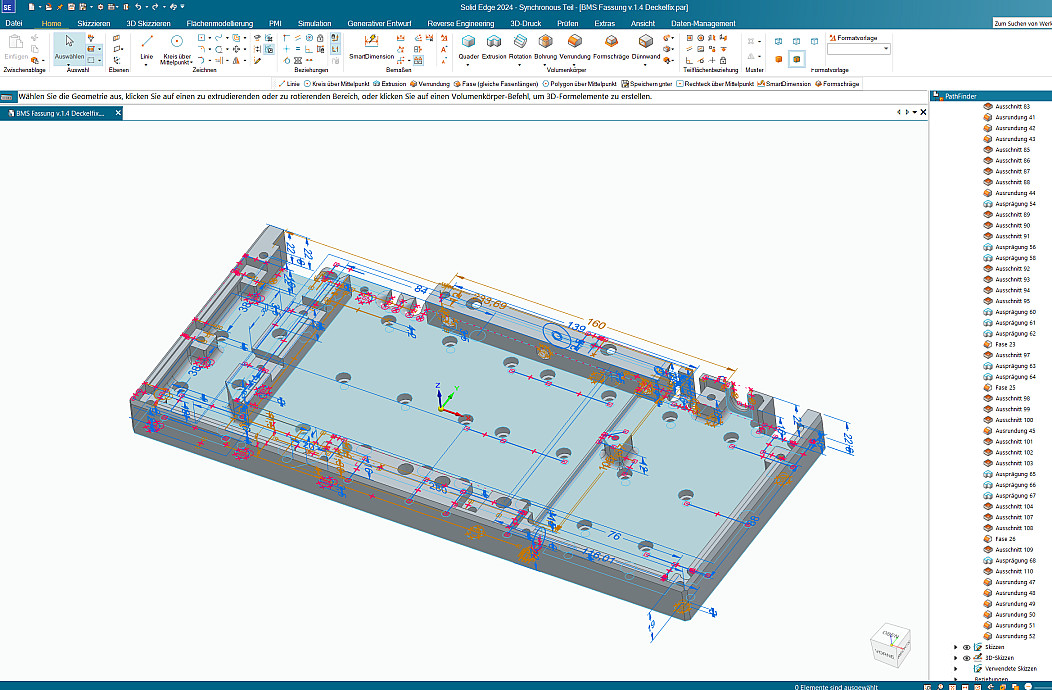
Task: Select Ausrundung 52 in PathFinder
Action: point(1014,636)
